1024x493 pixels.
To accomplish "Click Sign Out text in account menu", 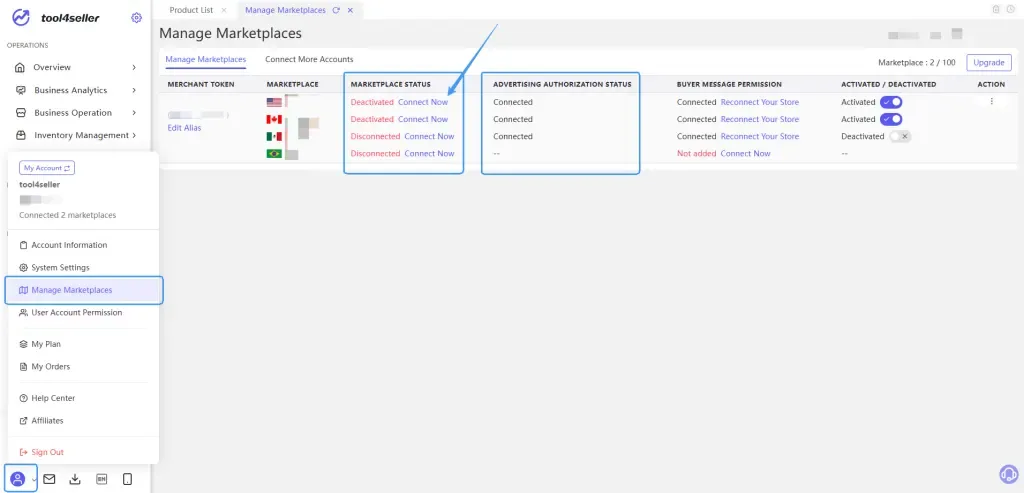I will point(48,452).
